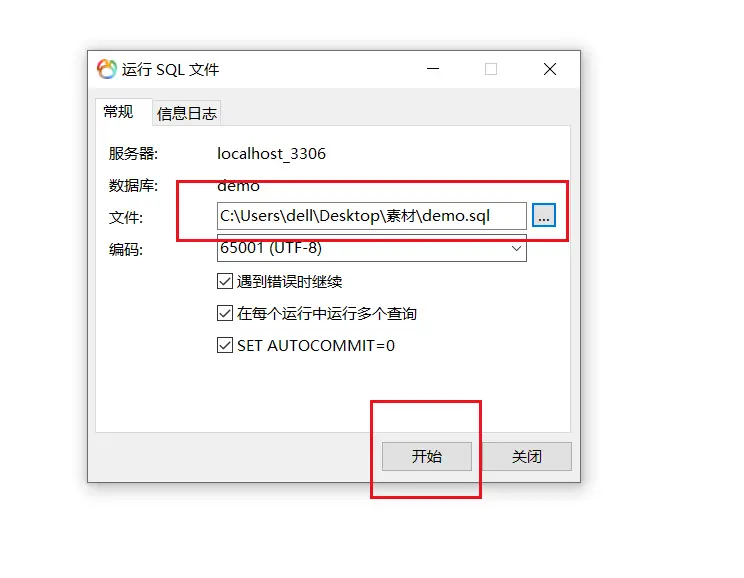Click the 开始 button to run SQL
Image resolution: width=744 pixels, height=578 pixels.
427,457
